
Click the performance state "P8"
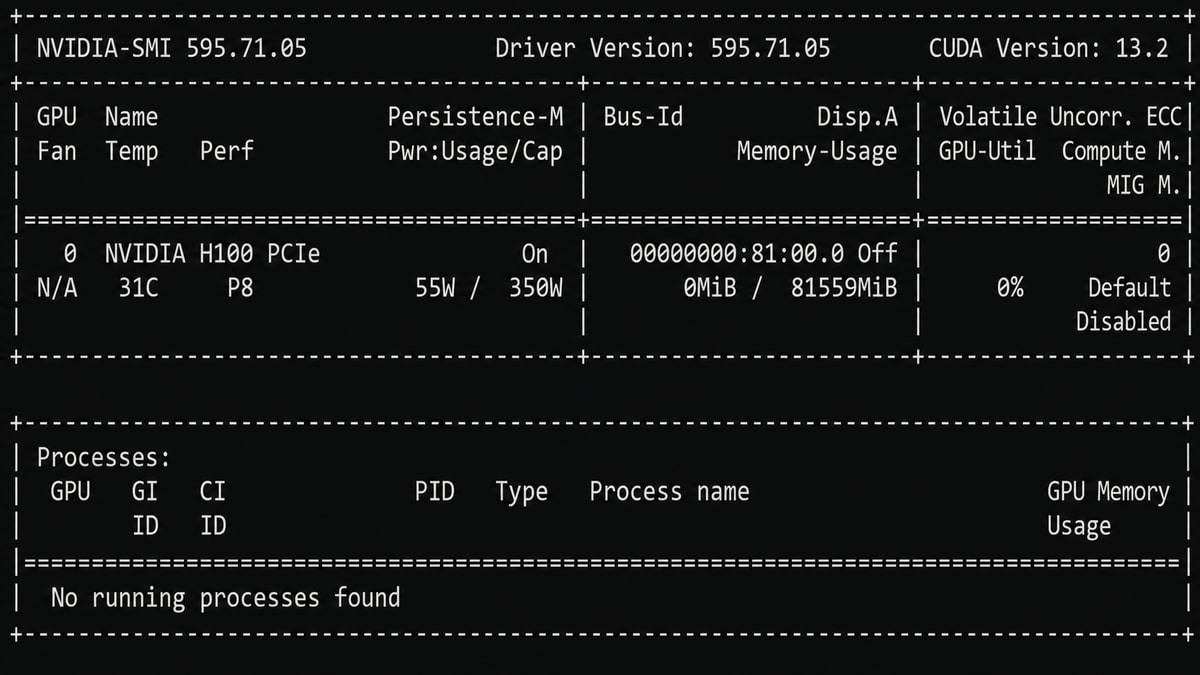pyautogui.click(x=240, y=288)
